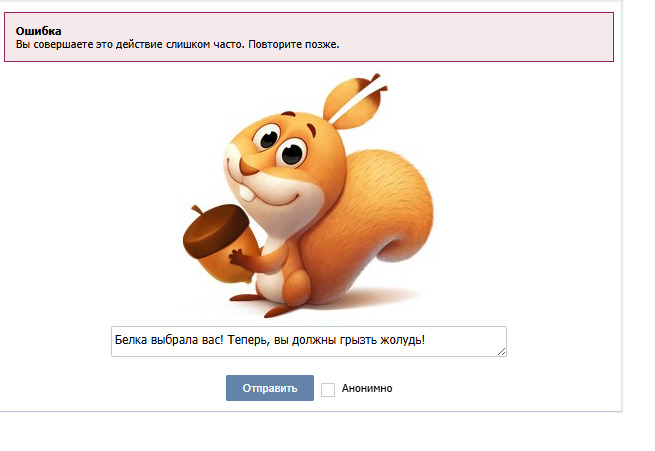The height and width of the screenshot is (451, 655).
Task: Click the error message about acting too often
Action: pos(178,44)
